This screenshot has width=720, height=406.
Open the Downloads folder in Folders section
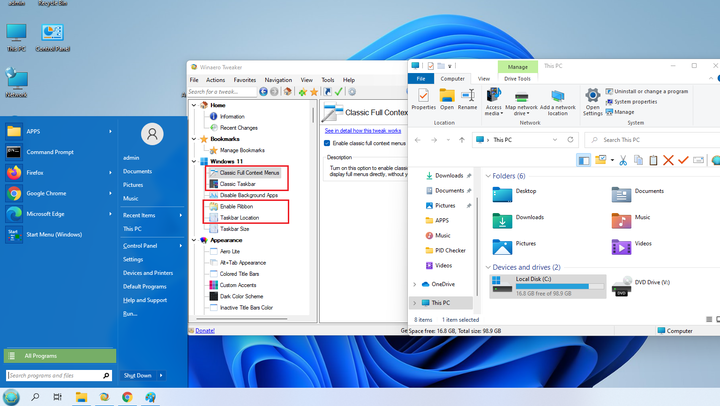tap(519, 220)
